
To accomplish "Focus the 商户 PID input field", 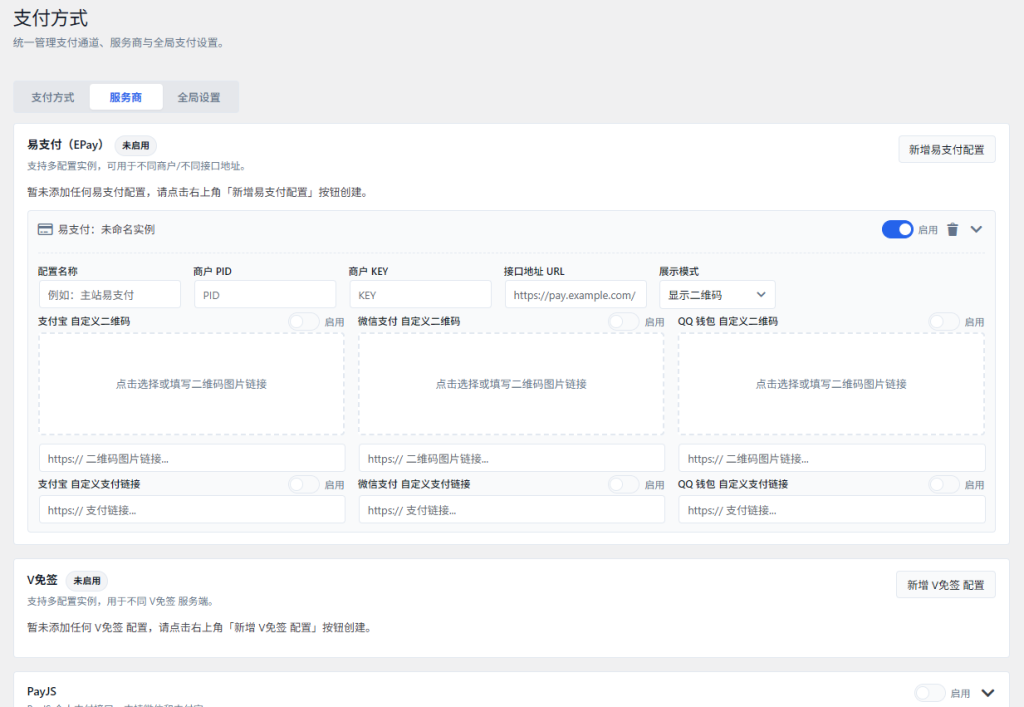I will tap(264, 295).
